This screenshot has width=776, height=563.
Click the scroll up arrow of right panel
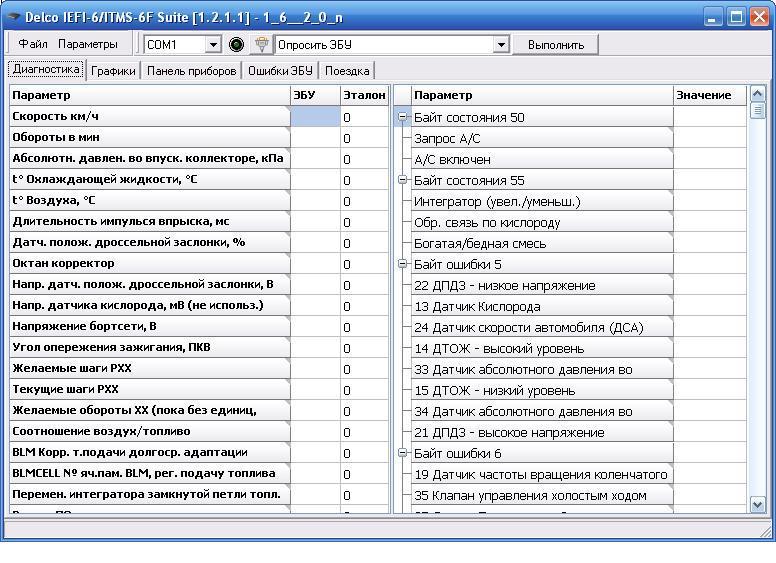[x=758, y=93]
